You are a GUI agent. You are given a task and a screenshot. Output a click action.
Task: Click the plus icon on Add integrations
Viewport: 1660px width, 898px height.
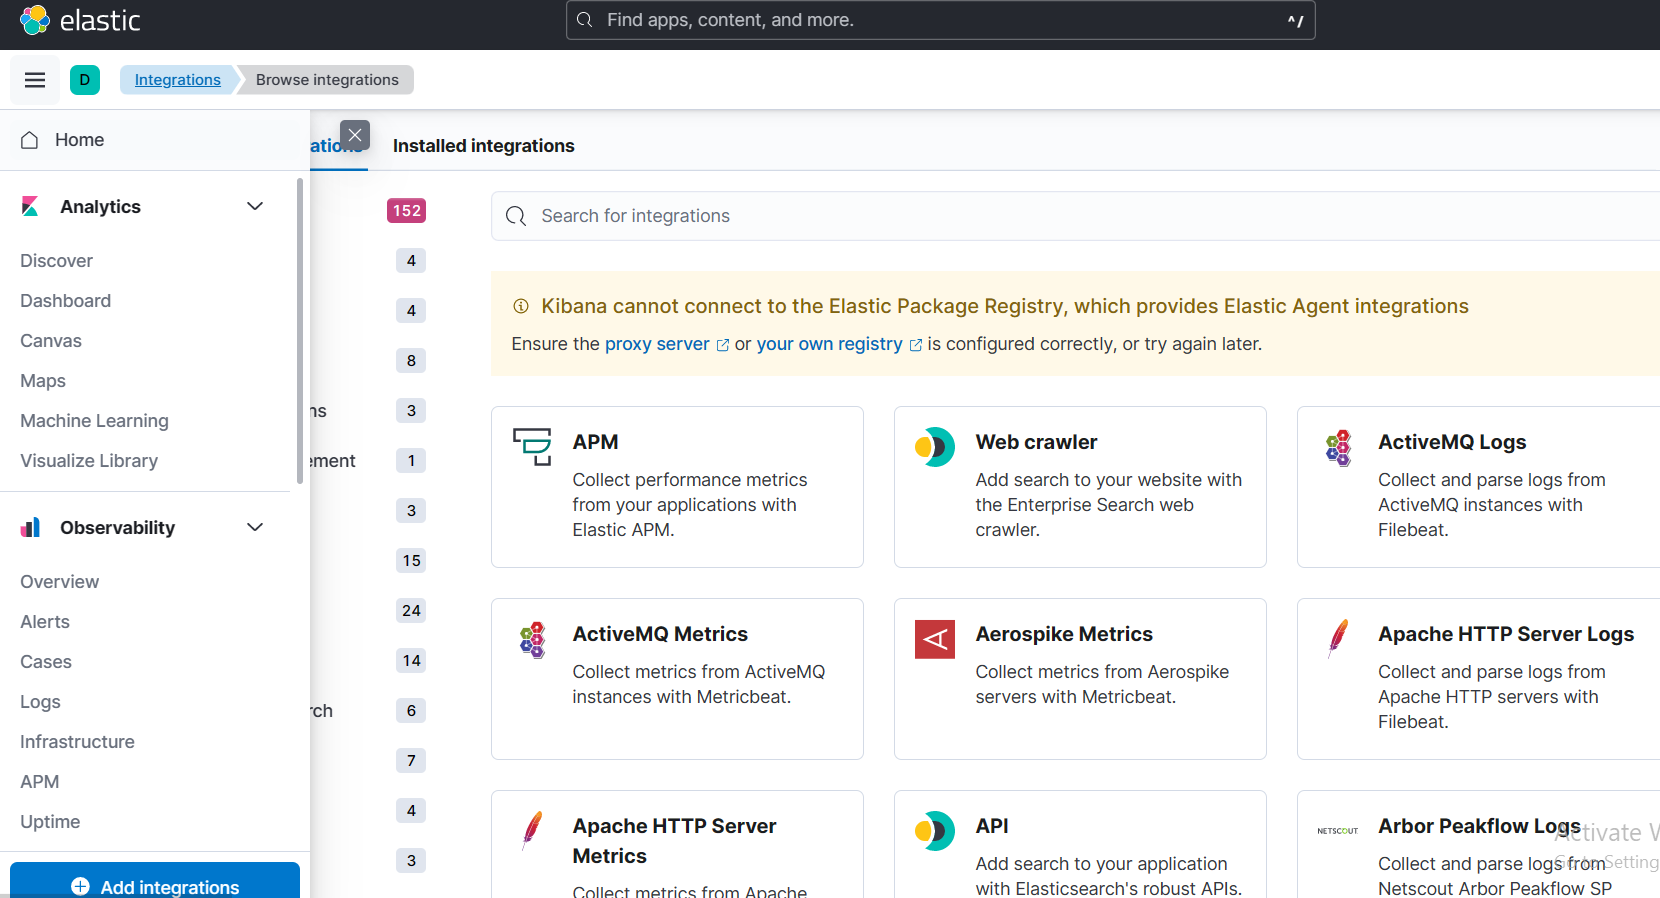click(80, 887)
